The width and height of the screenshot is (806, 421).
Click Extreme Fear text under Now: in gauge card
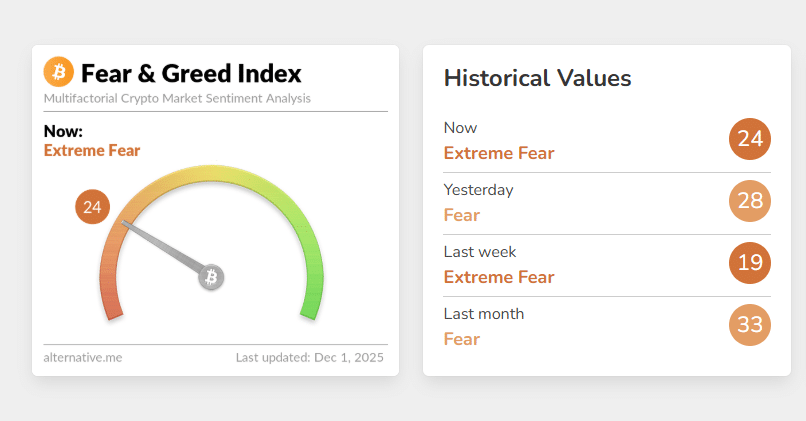point(92,151)
